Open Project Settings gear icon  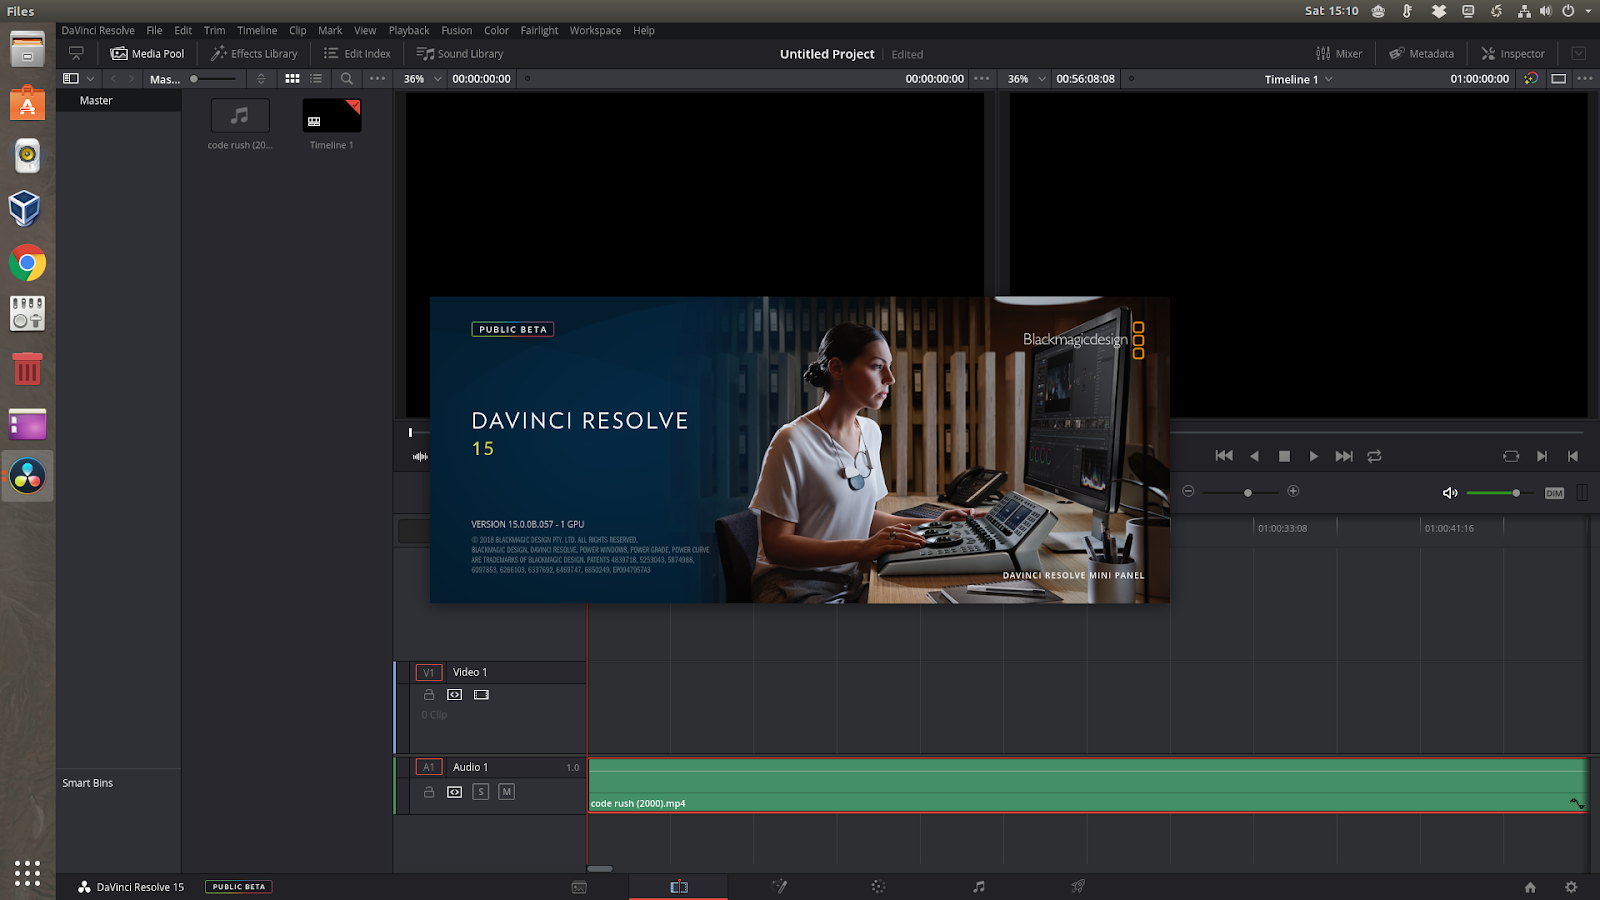pos(1571,887)
